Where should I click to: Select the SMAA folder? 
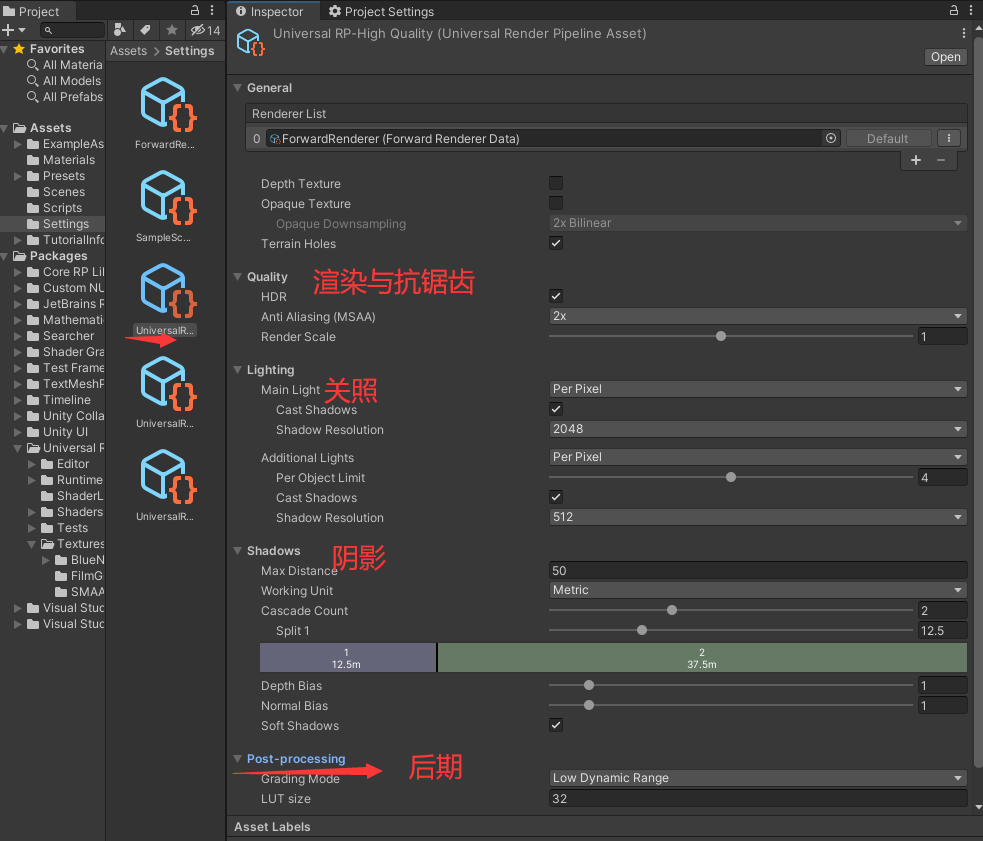coord(79,591)
